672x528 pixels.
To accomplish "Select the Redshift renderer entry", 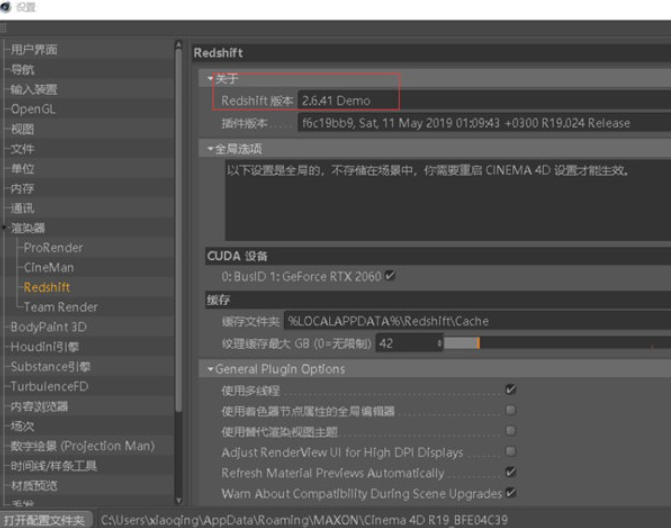I will pos(47,287).
